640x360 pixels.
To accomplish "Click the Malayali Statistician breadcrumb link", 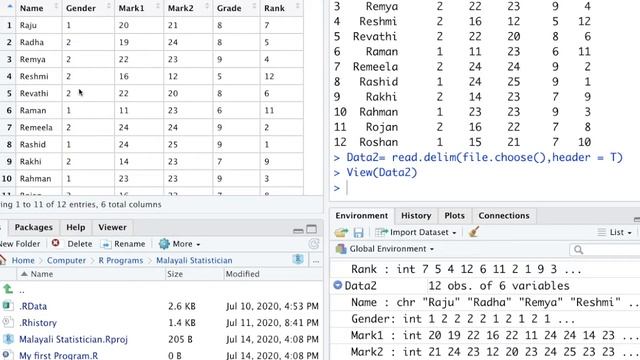I will (194, 260).
